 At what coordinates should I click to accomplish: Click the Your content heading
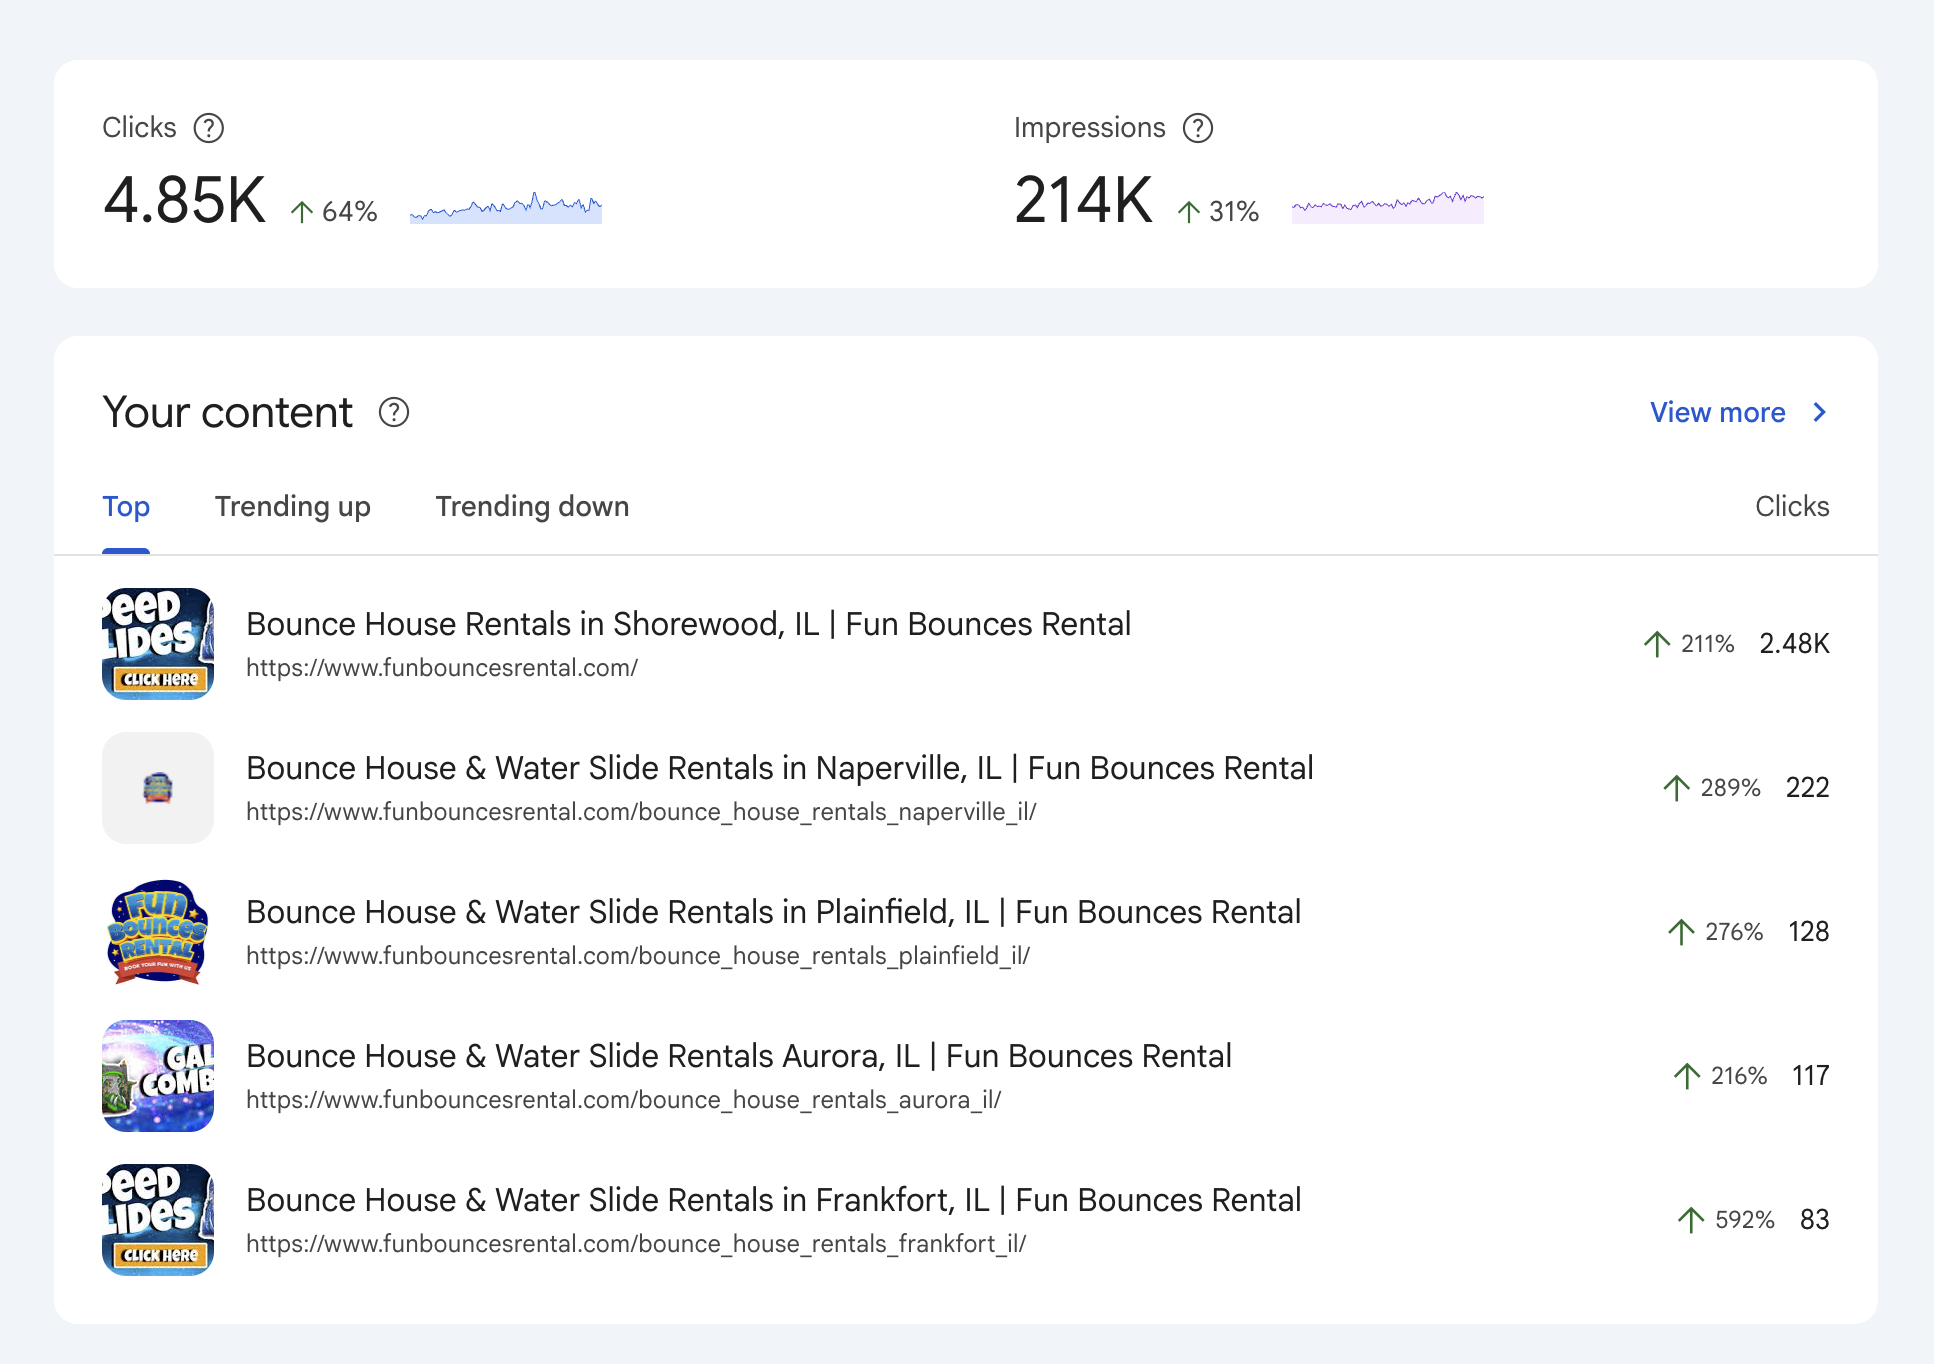(x=228, y=412)
